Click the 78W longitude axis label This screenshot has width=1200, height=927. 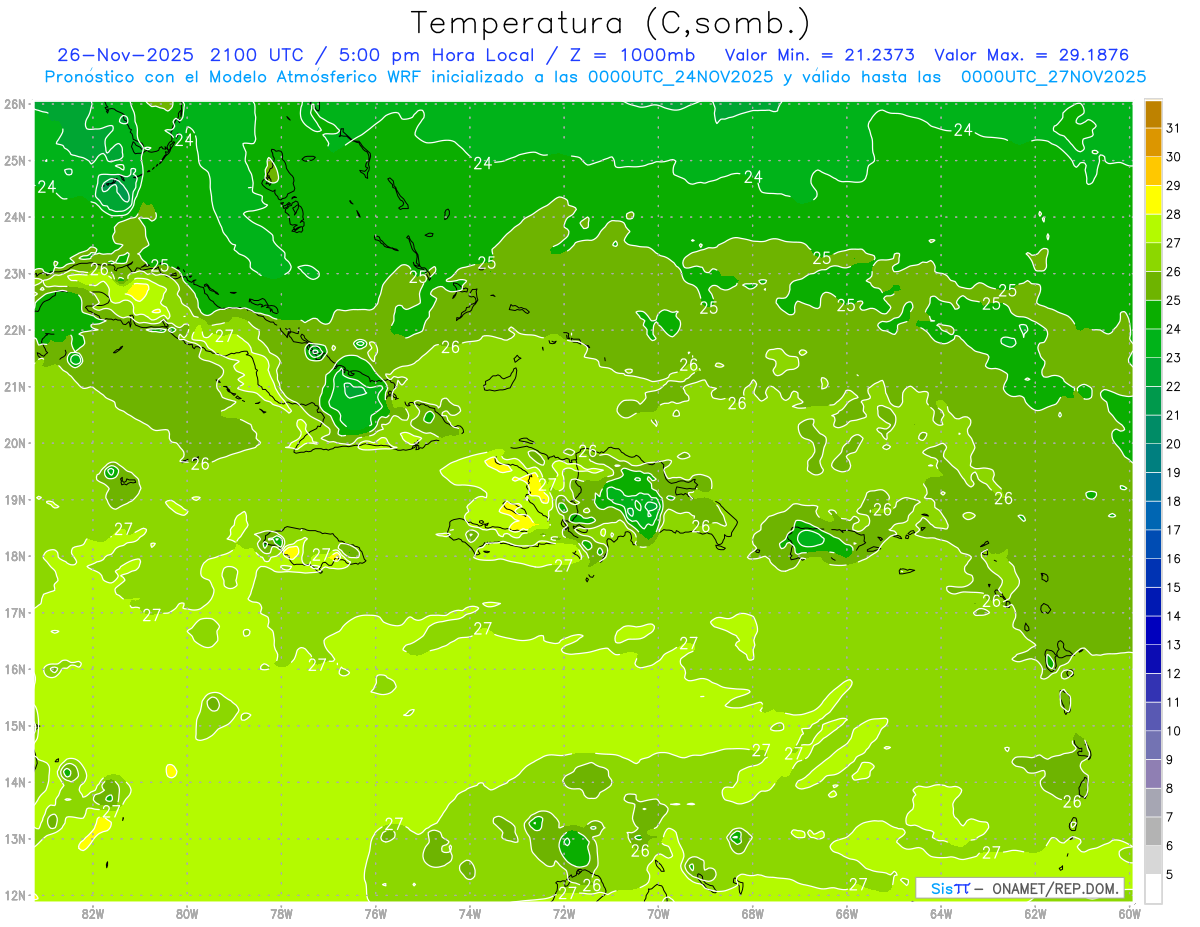(x=281, y=913)
